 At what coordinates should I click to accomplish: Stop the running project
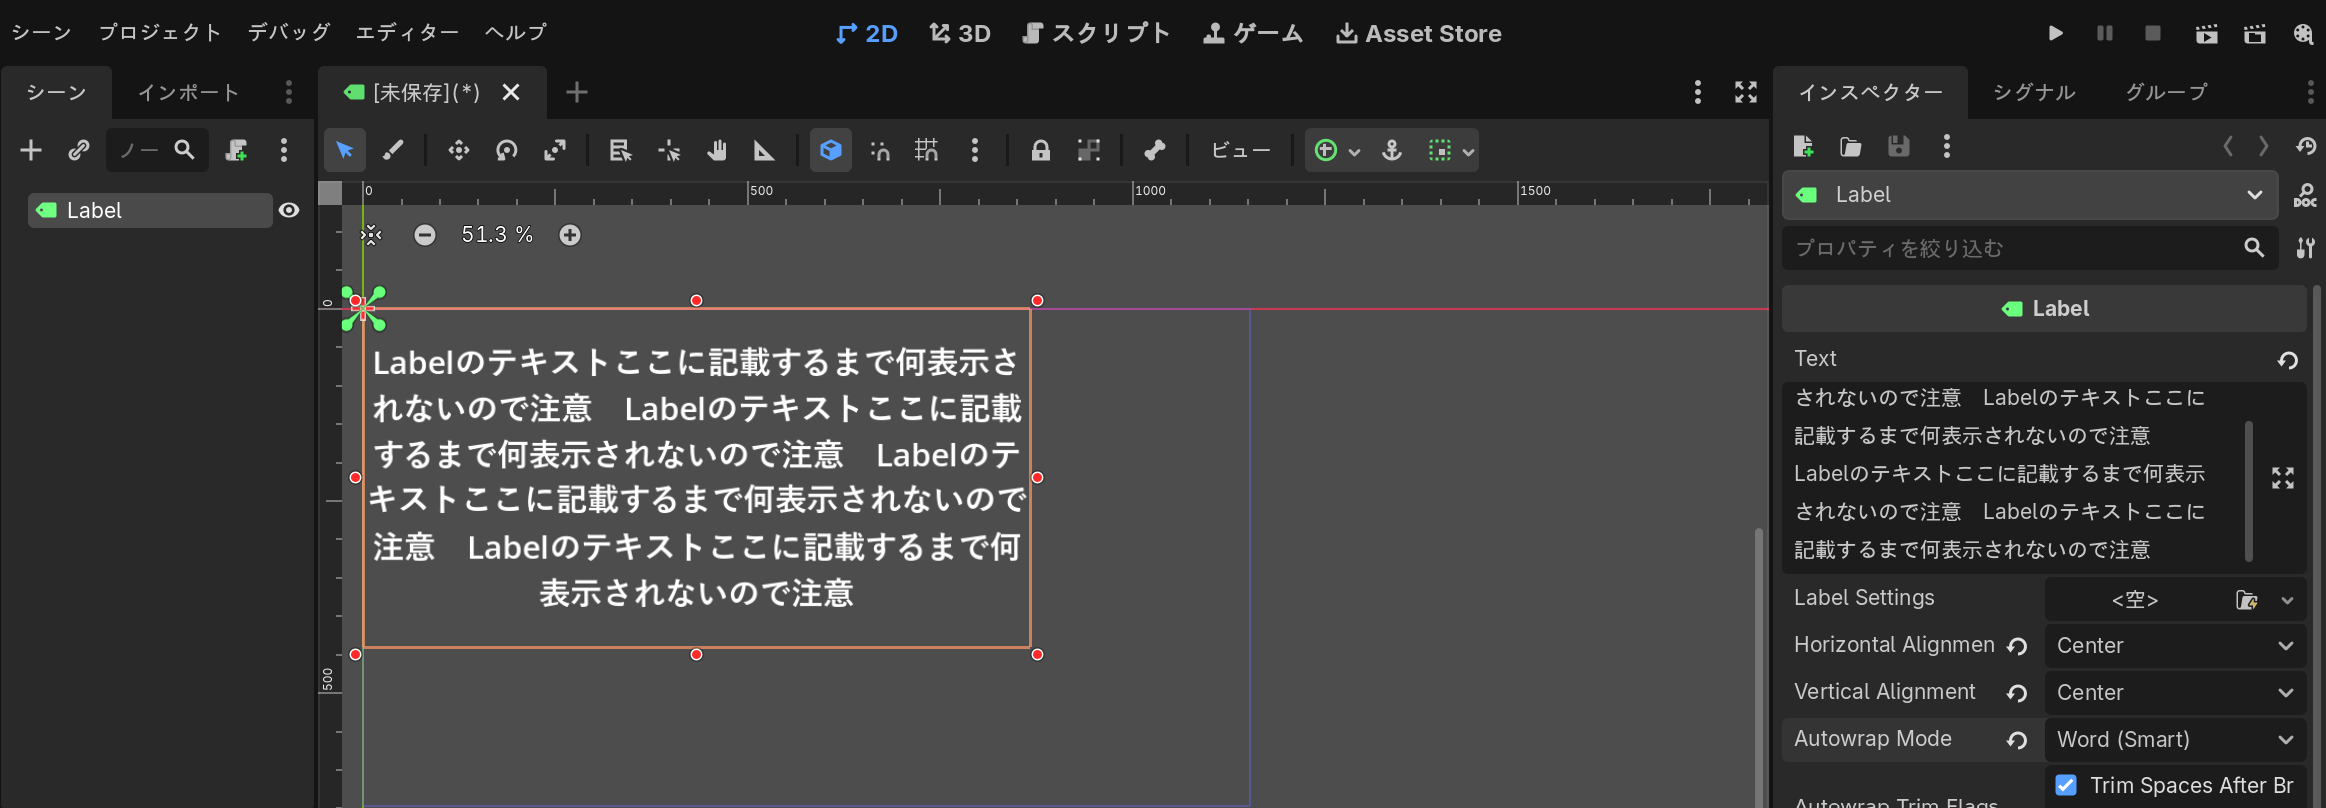pos(2153,33)
